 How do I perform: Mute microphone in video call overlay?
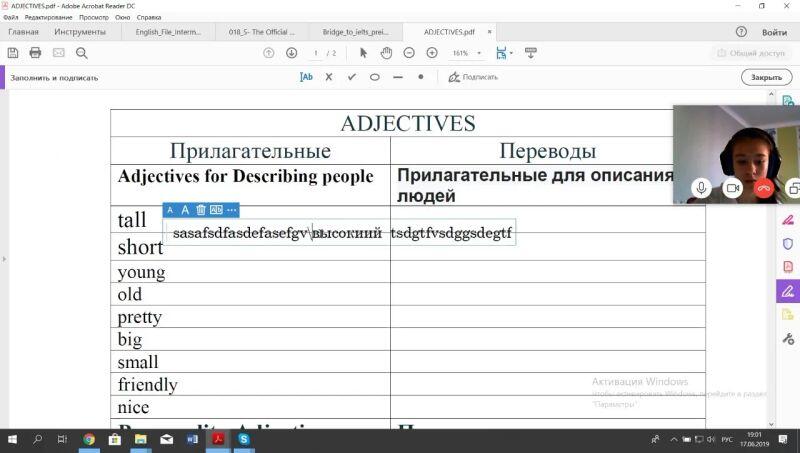(x=701, y=188)
